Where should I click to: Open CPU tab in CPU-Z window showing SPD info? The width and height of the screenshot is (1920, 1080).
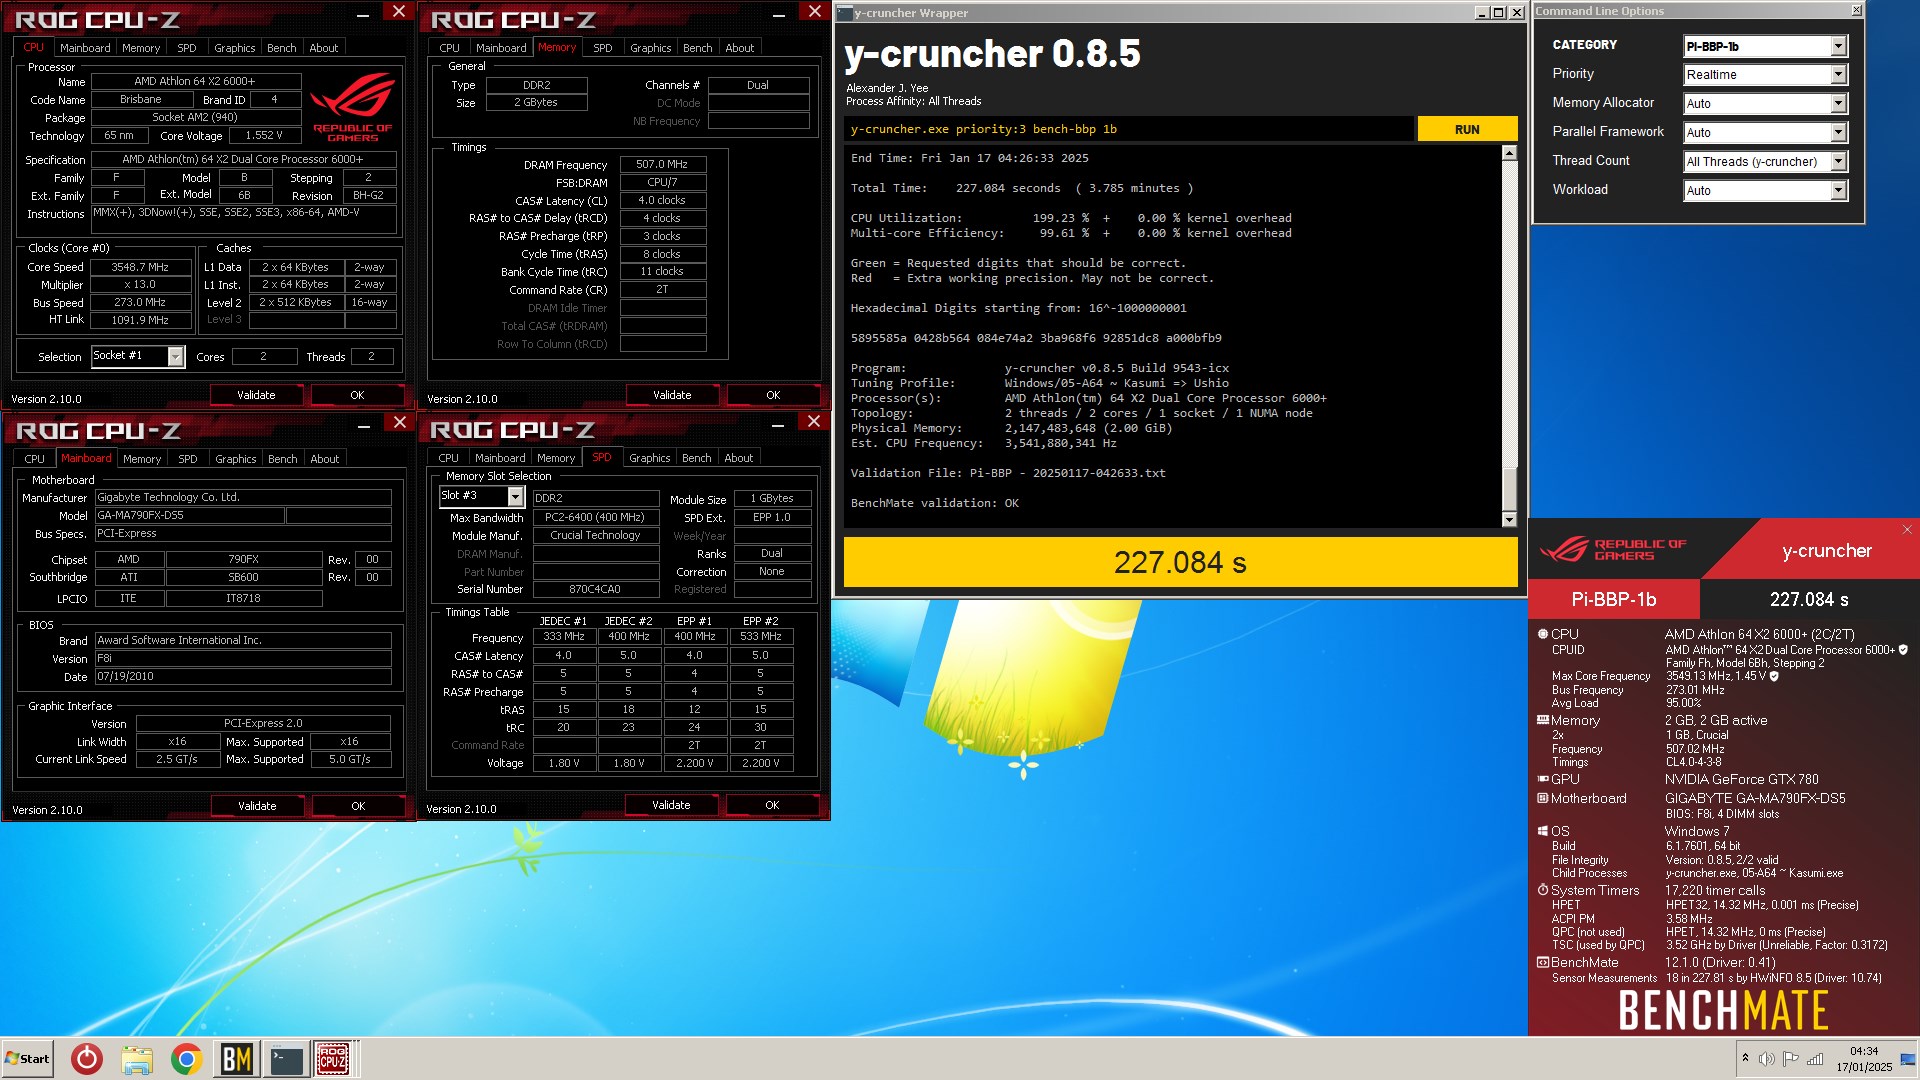click(449, 458)
